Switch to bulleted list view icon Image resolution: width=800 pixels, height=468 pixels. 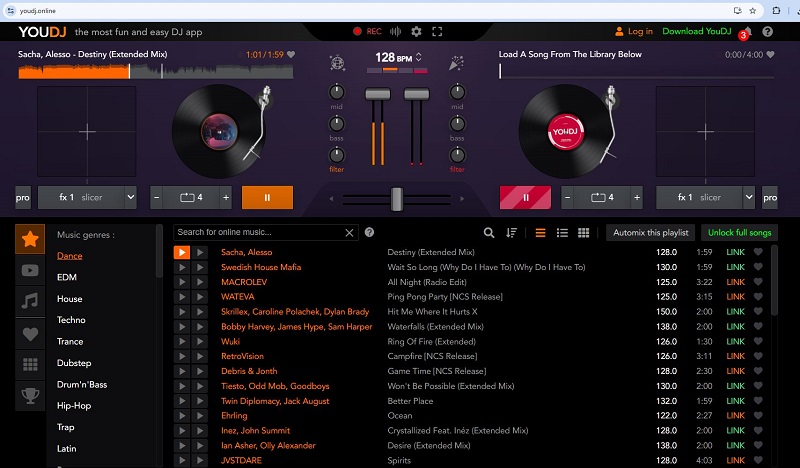pyautogui.click(x=562, y=233)
